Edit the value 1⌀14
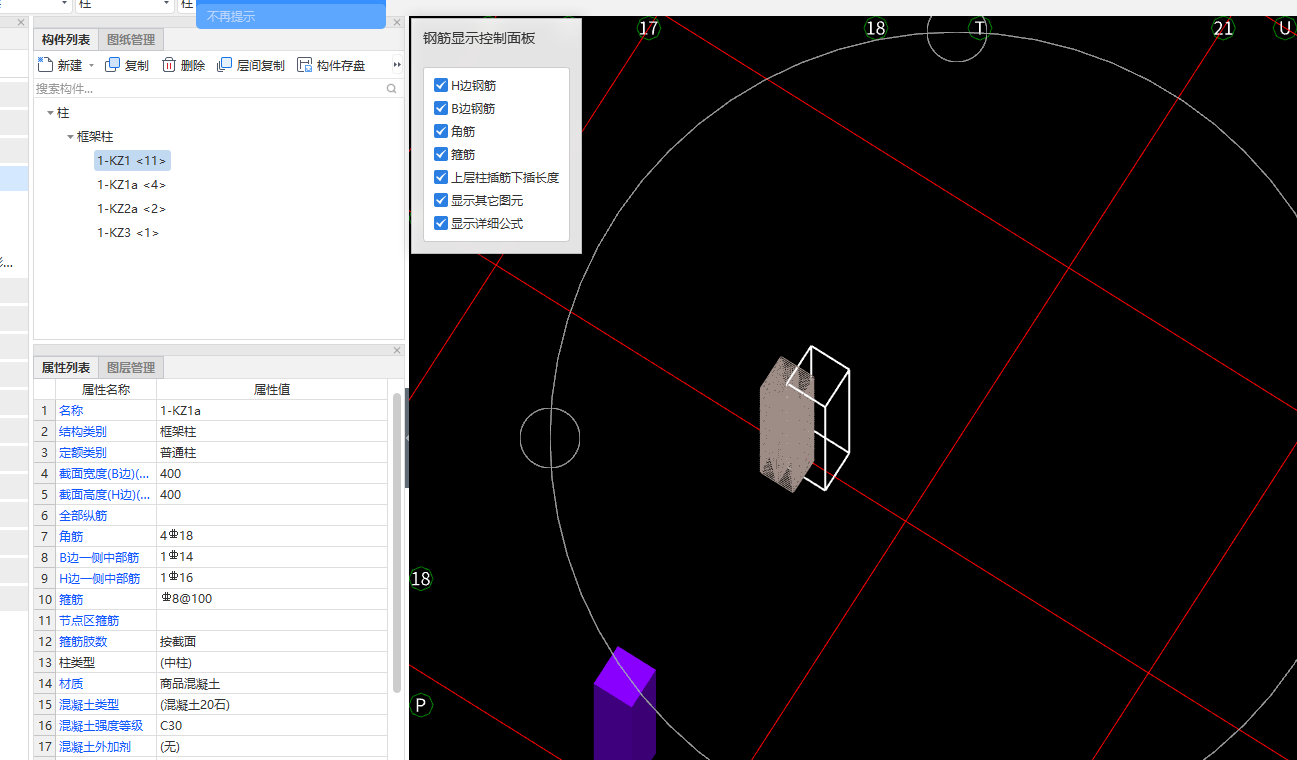The width and height of the screenshot is (1297, 760). (x=272, y=558)
